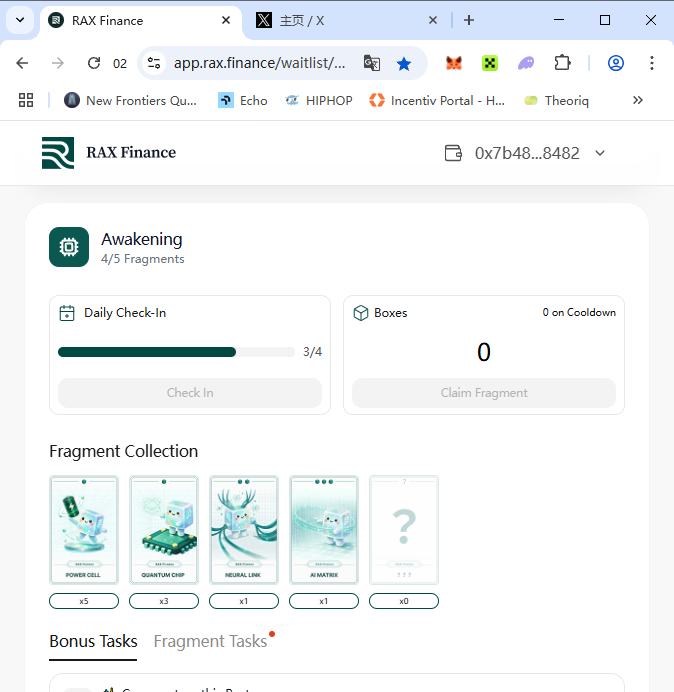674x692 pixels.
Task: Open the Incentiv Portal bookmark
Action: click(x=437, y=101)
